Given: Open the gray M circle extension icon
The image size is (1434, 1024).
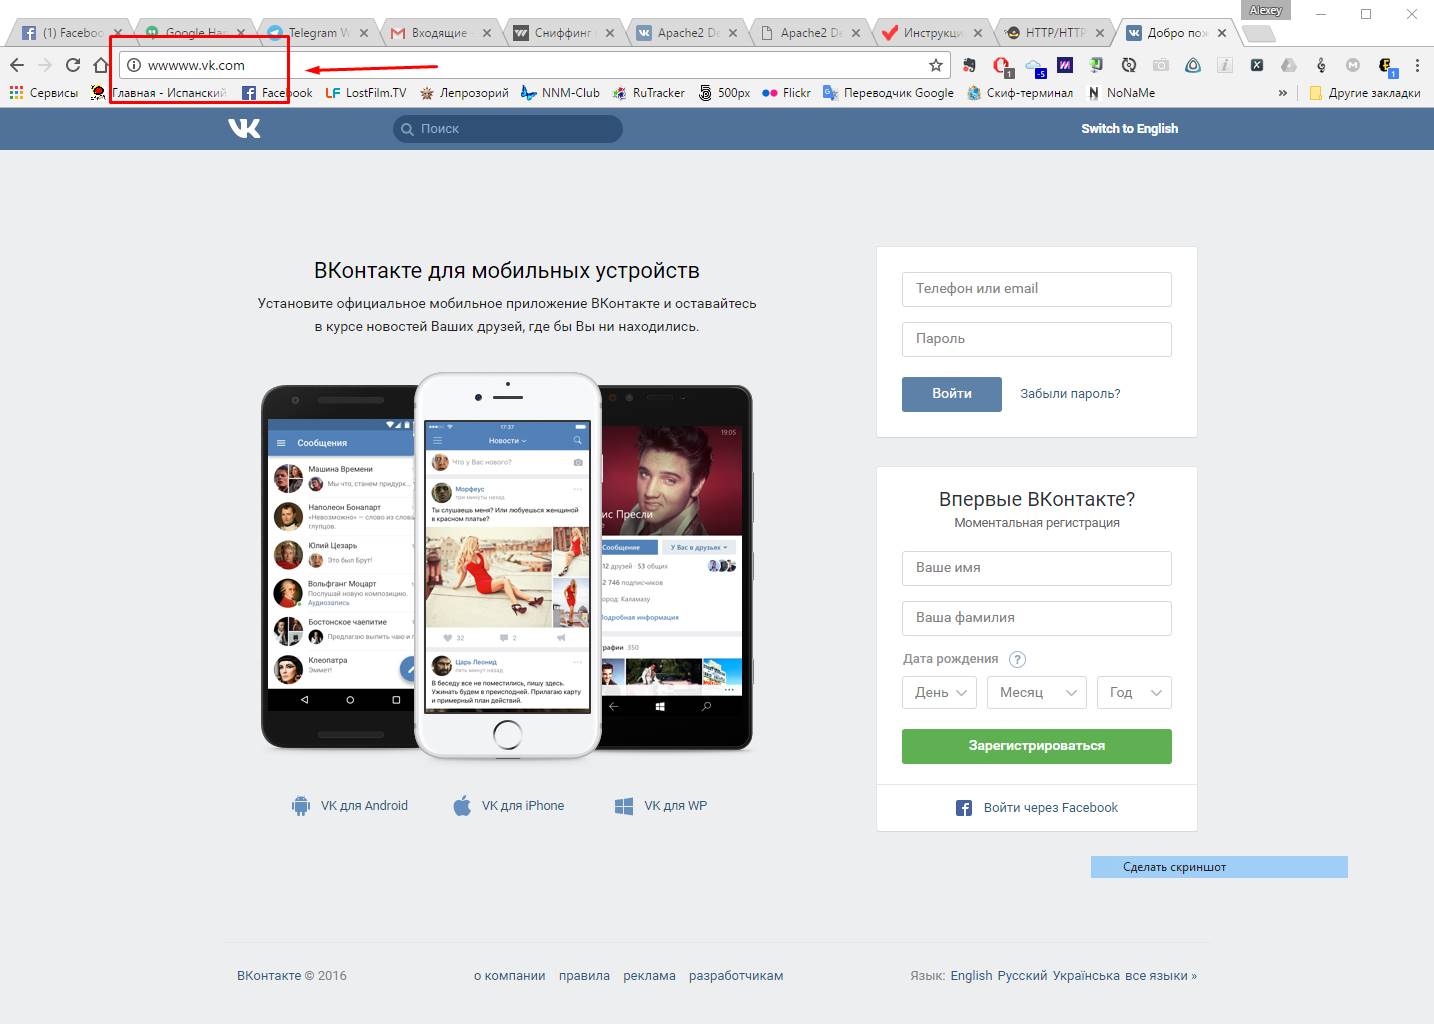Looking at the screenshot, I should click(1353, 65).
